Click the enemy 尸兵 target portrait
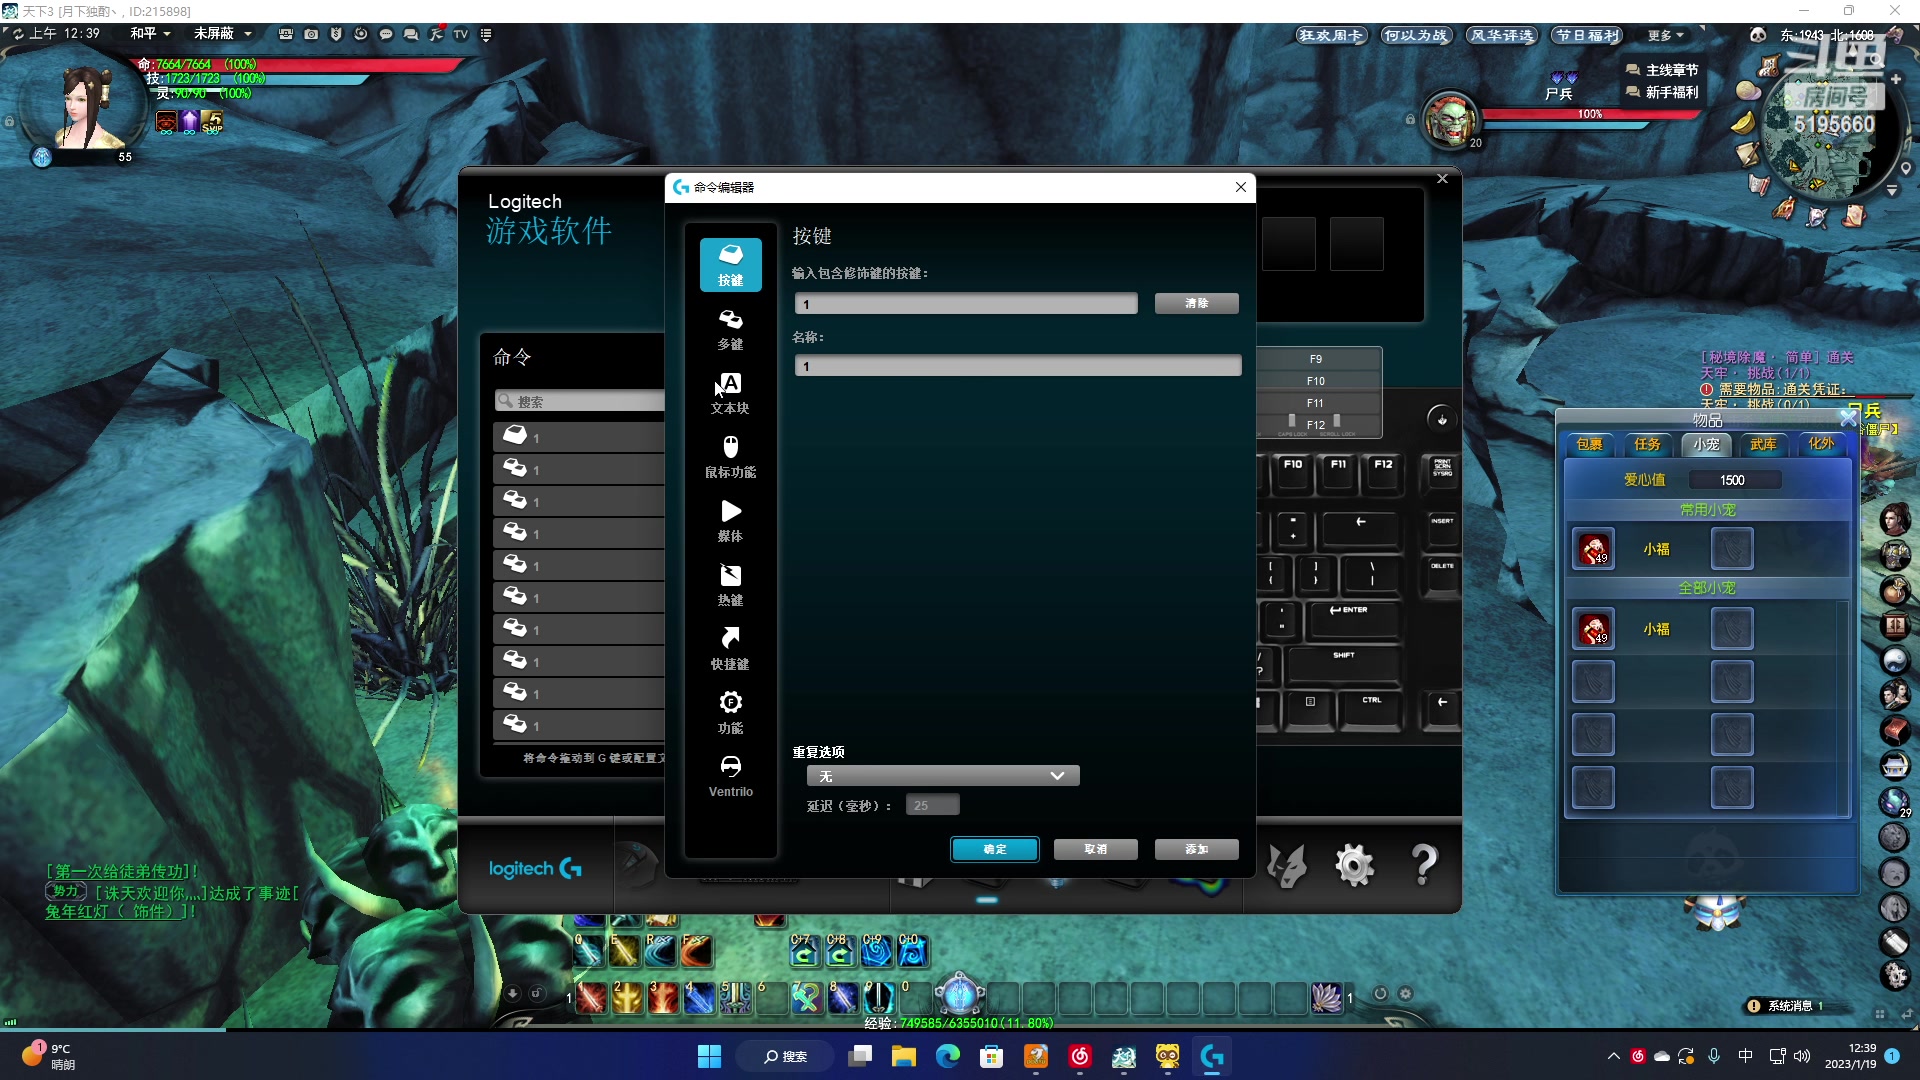1920x1080 pixels. point(1449,120)
